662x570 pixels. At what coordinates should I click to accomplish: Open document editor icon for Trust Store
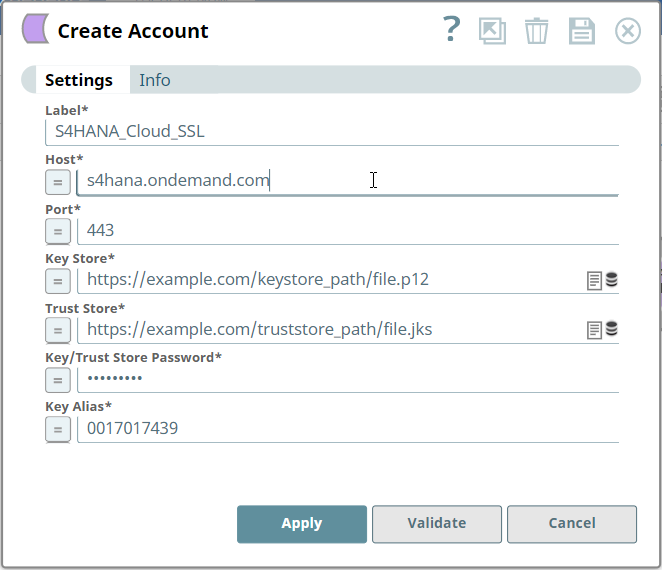click(x=594, y=330)
